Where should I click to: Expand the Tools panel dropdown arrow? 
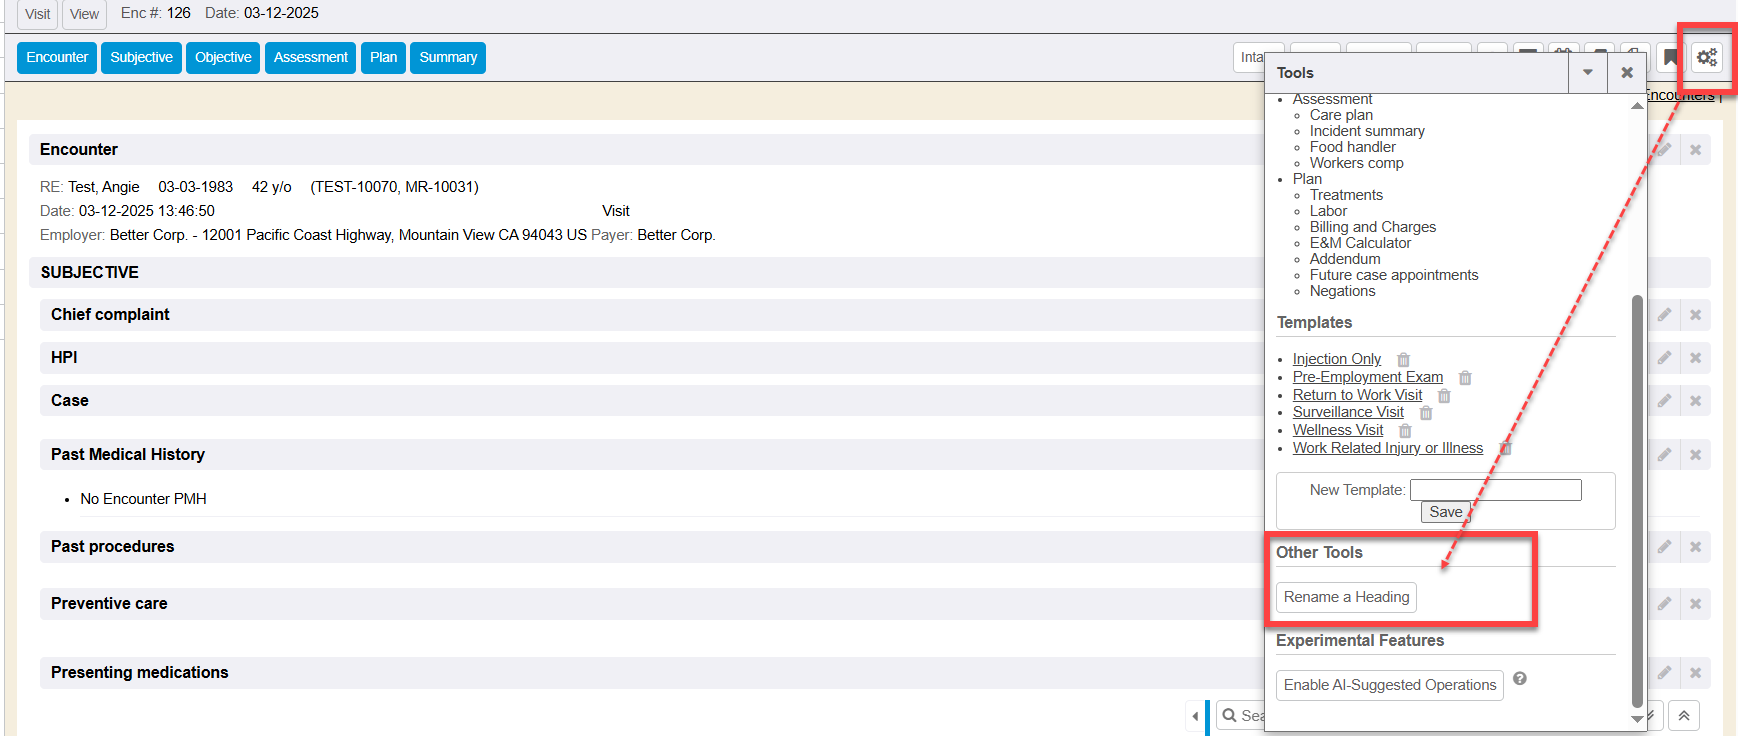(x=1587, y=72)
